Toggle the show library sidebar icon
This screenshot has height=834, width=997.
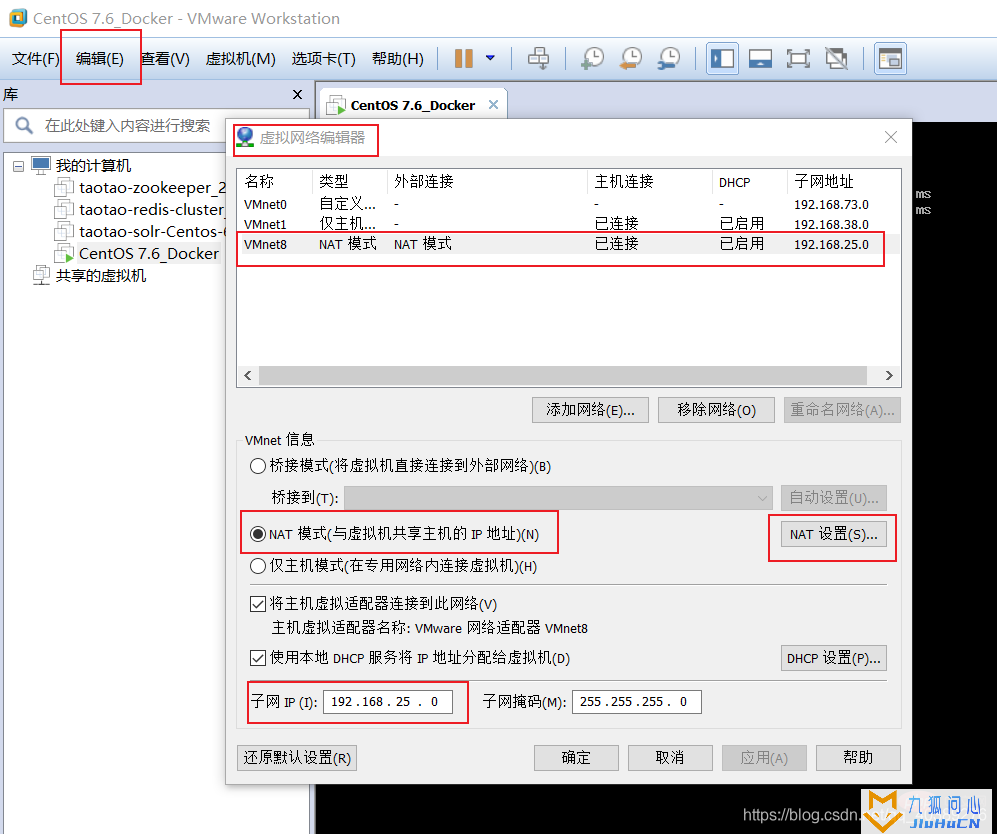click(722, 58)
